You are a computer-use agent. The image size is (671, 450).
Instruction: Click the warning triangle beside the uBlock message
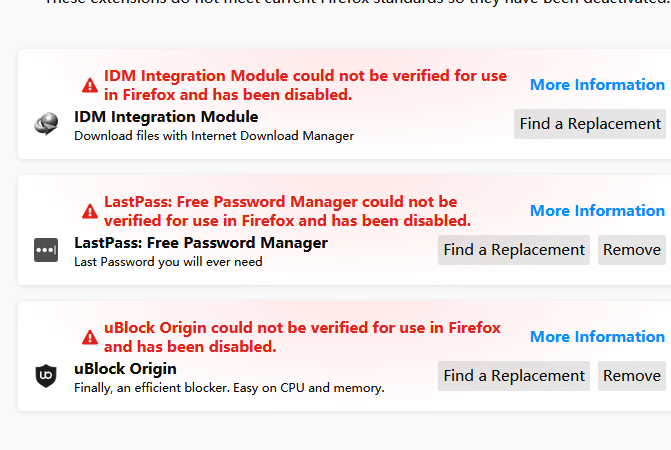pyautogui.click(x=90, y=337)
